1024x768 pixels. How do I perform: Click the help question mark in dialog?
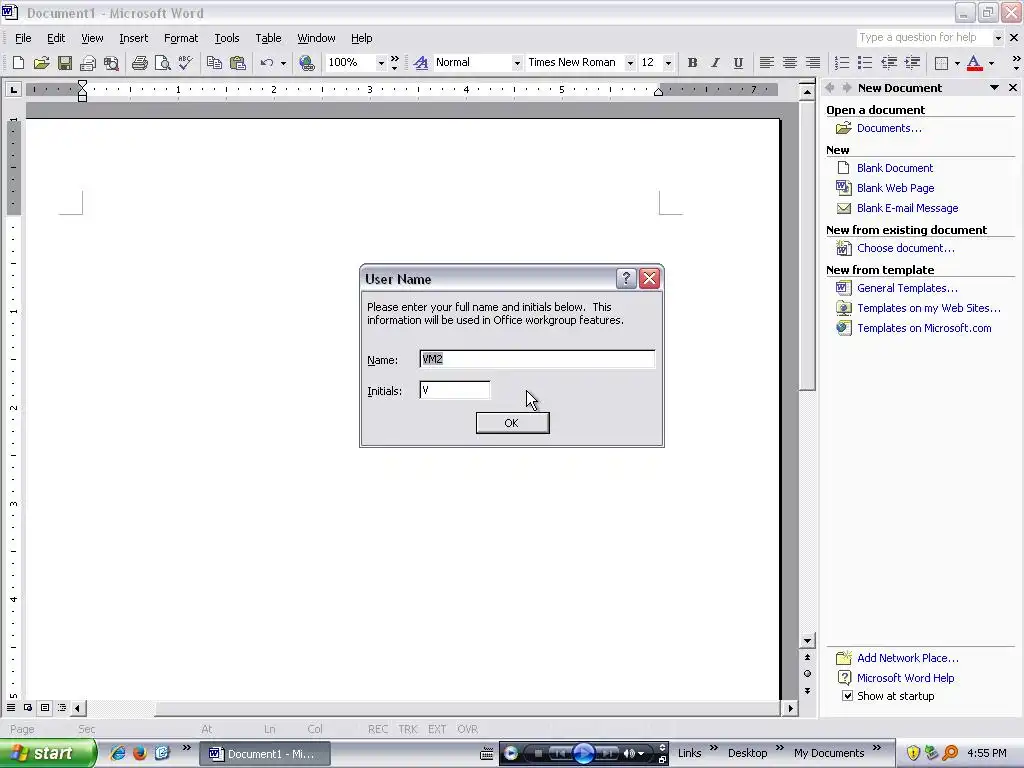(x=626, y=279)
